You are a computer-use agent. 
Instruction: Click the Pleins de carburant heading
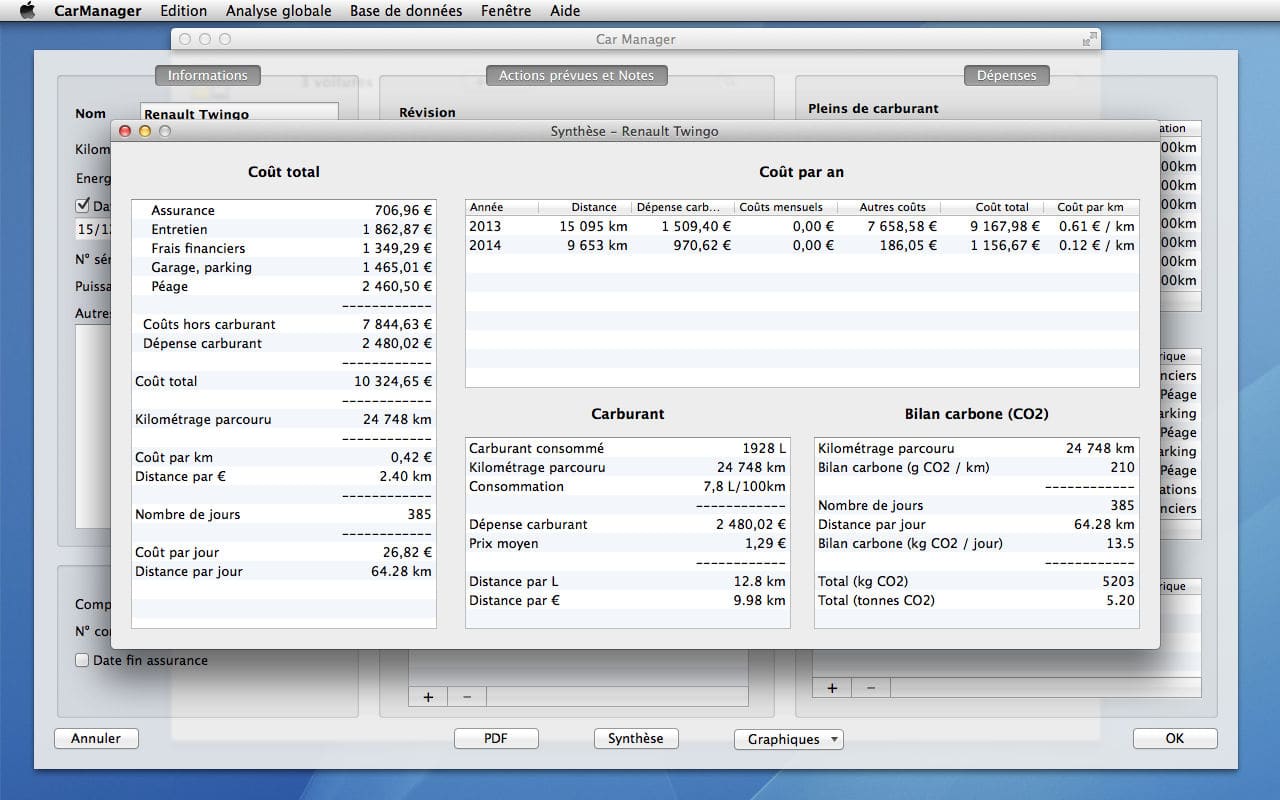click(x=873, y=108)
